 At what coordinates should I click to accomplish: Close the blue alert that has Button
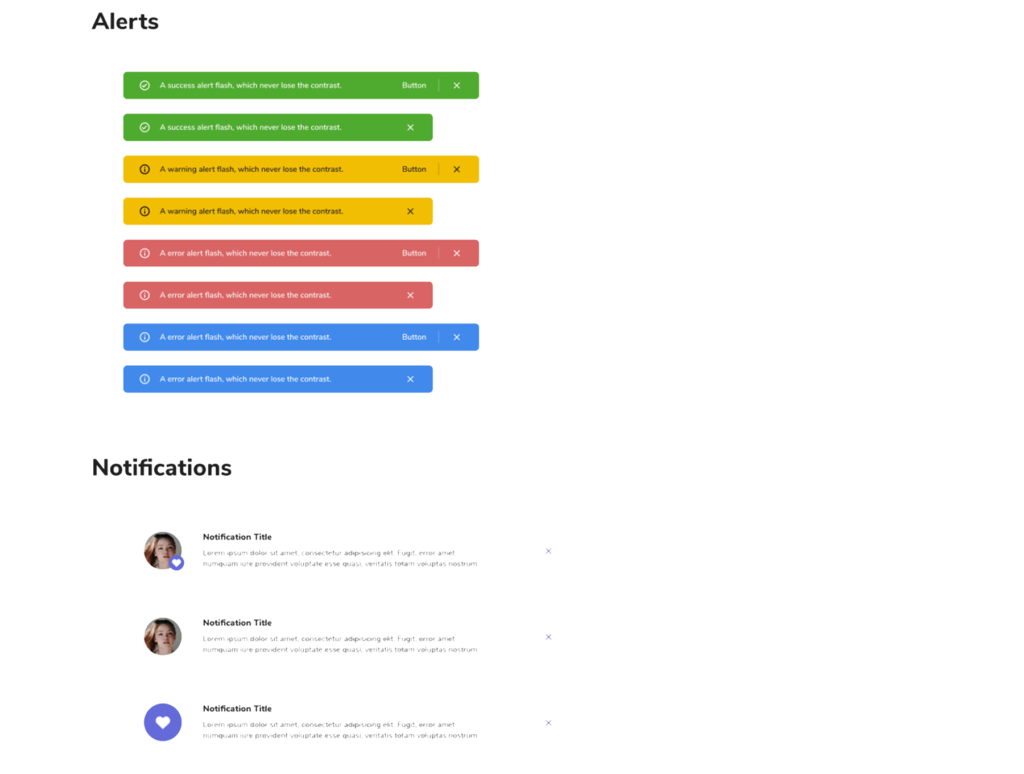tap(457, 338)
